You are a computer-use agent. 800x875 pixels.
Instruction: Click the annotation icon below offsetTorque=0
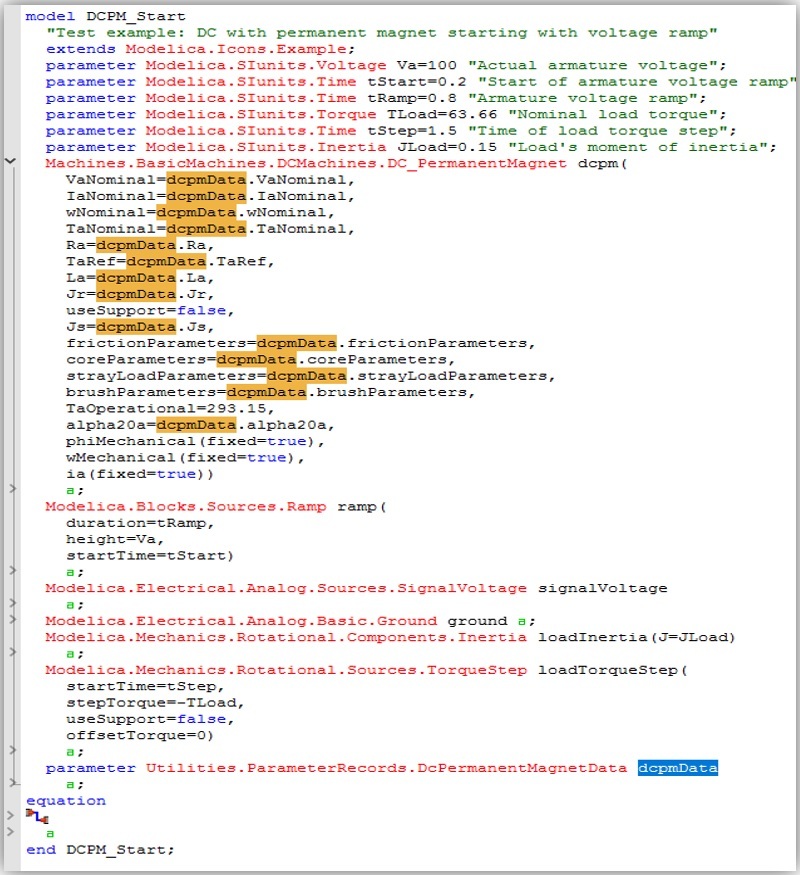click(70, 752)
